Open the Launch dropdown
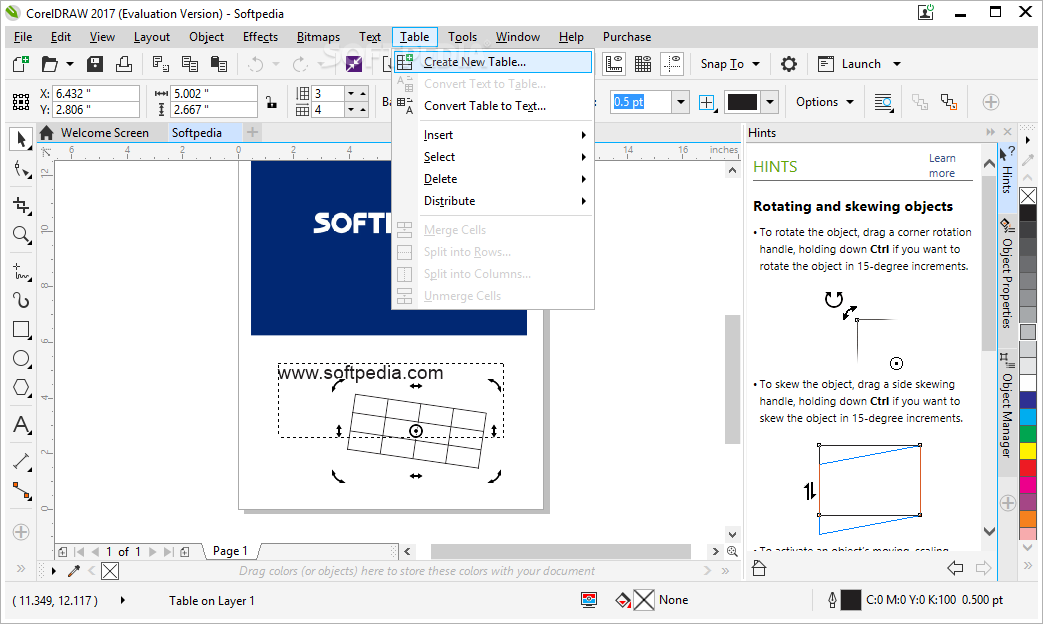The width and height of the screenshot is (1043, 624). [x=859, y=64]
